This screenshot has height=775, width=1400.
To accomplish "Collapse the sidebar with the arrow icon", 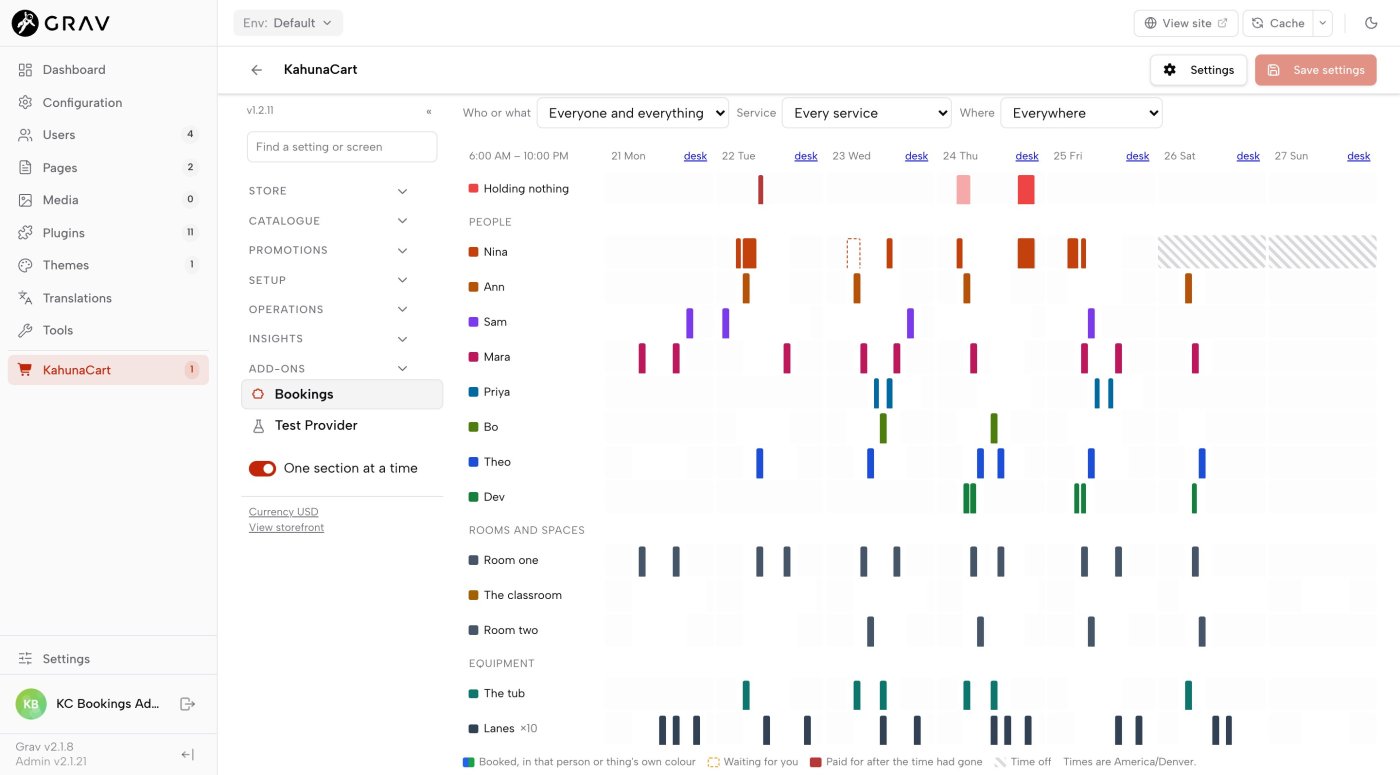I will (187, 755).
